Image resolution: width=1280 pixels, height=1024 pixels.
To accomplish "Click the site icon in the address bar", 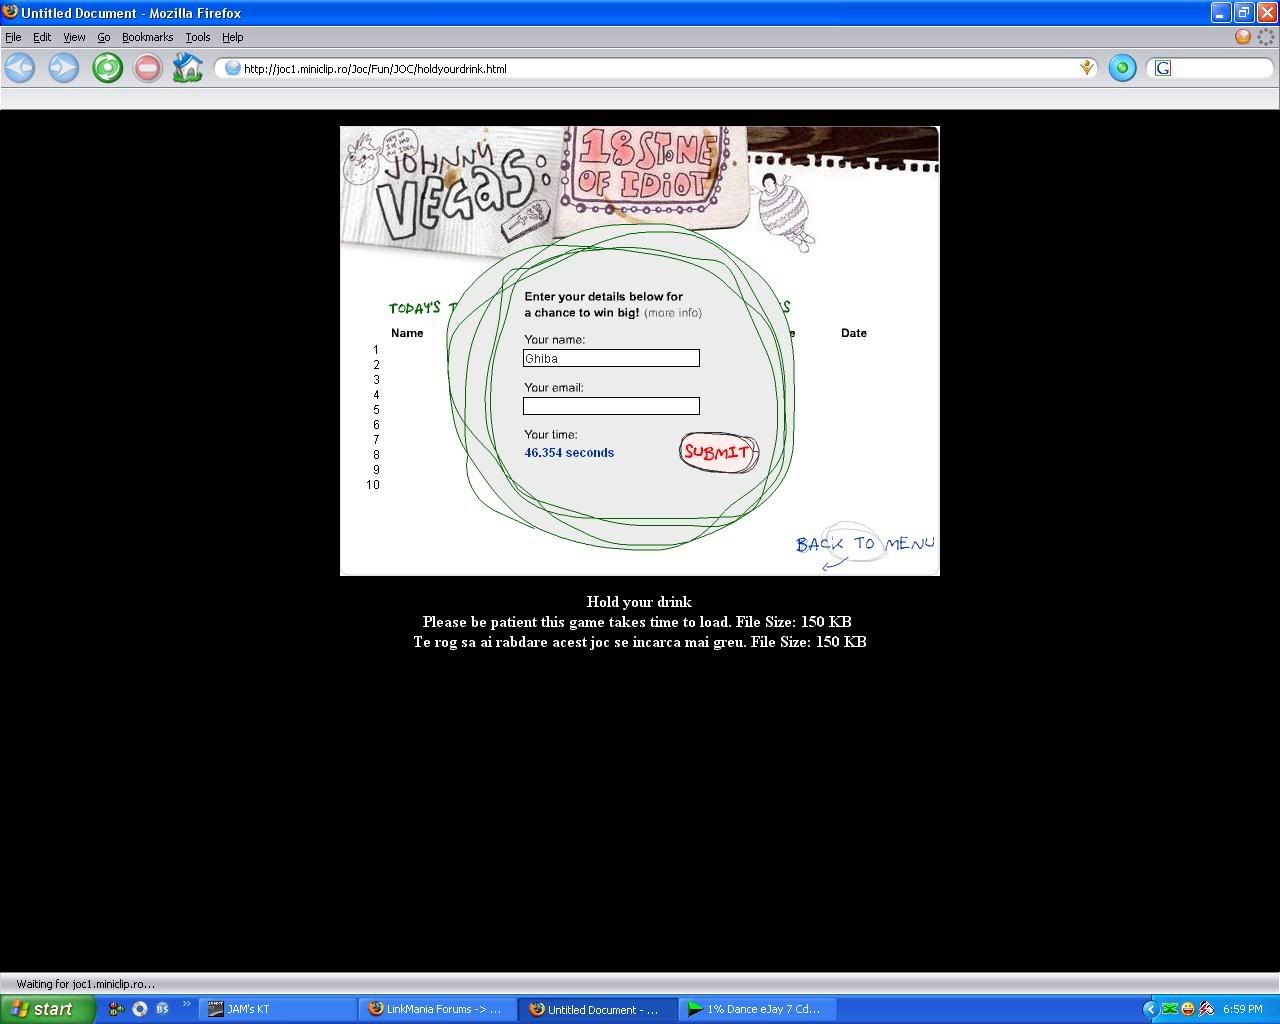I will (232, 68).
